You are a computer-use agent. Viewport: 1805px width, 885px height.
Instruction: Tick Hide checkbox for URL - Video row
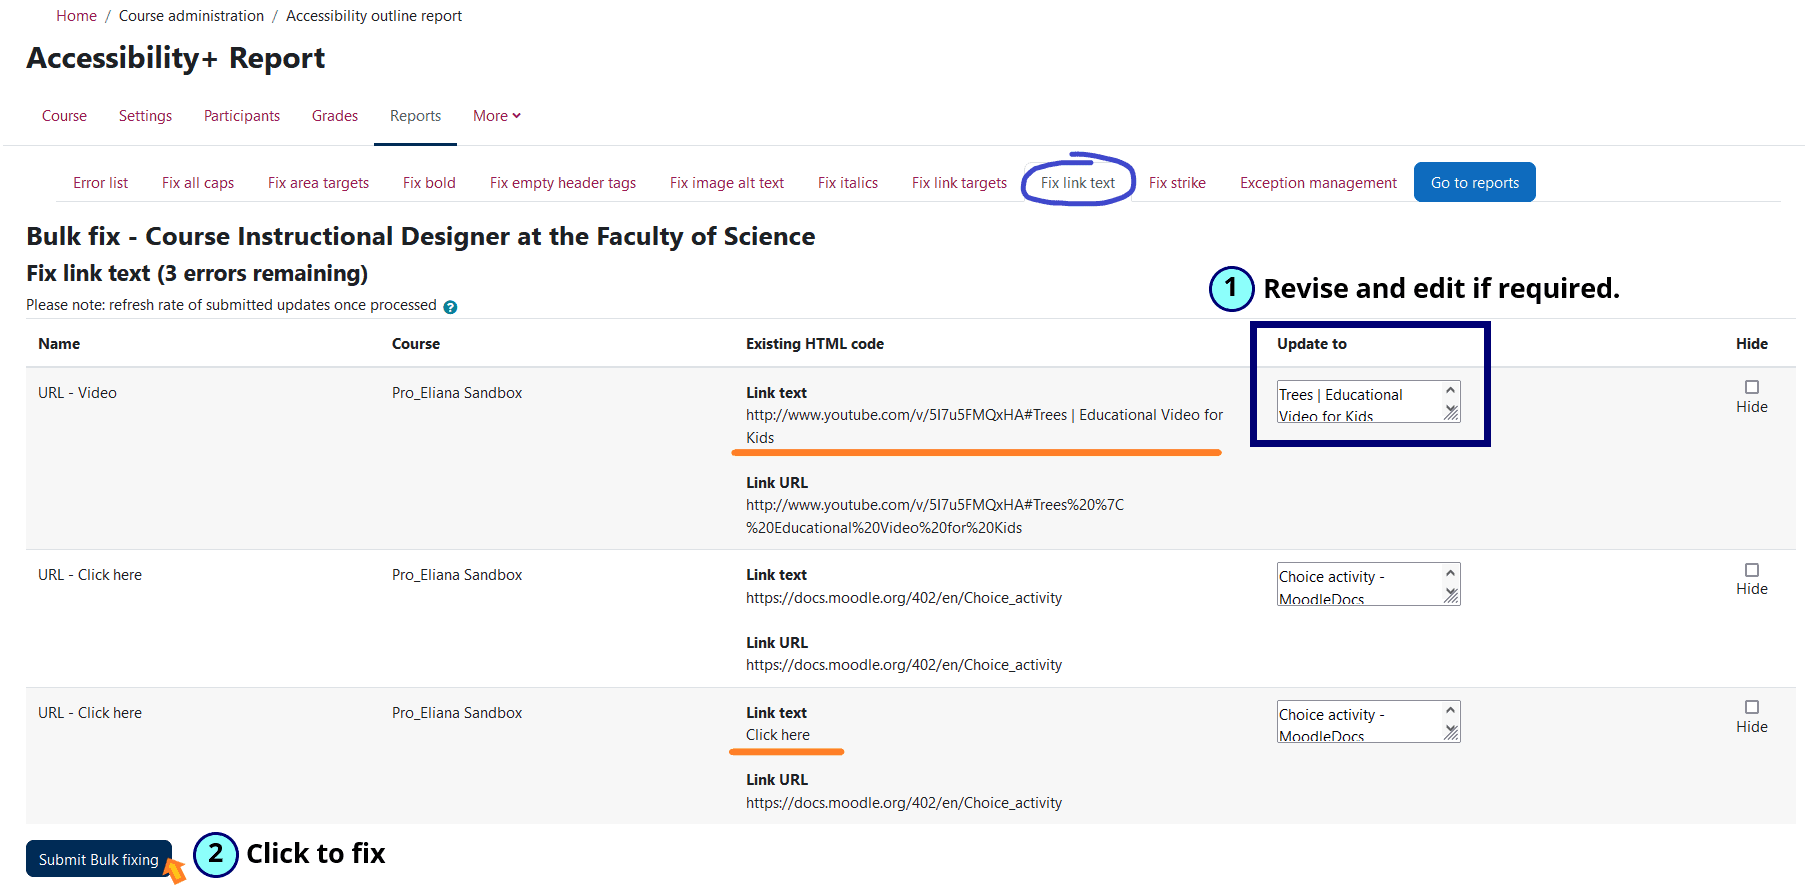point(1751,387)
